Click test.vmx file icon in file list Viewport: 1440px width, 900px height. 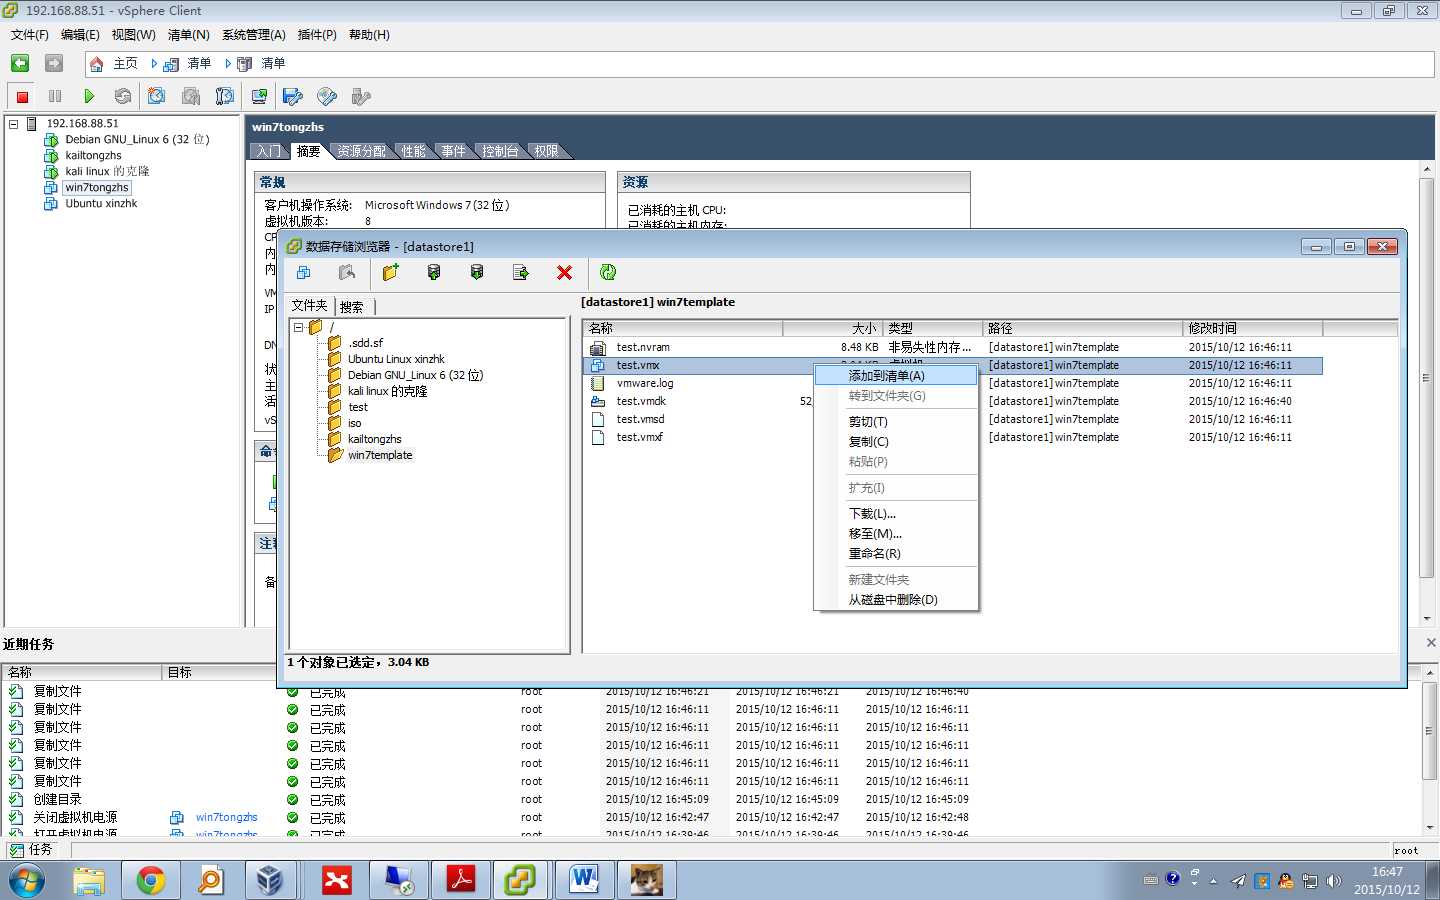(x=598, y=366)
